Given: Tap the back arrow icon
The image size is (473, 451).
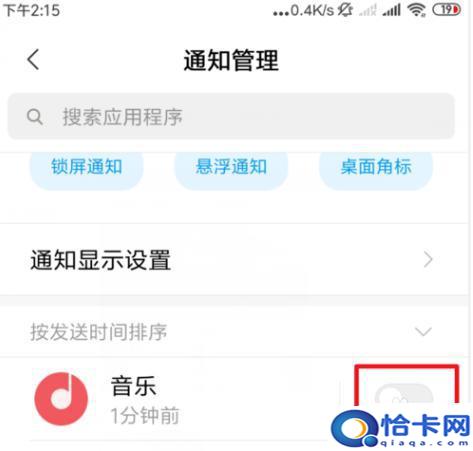Looking at the screenshot, I should click(33, 60).
